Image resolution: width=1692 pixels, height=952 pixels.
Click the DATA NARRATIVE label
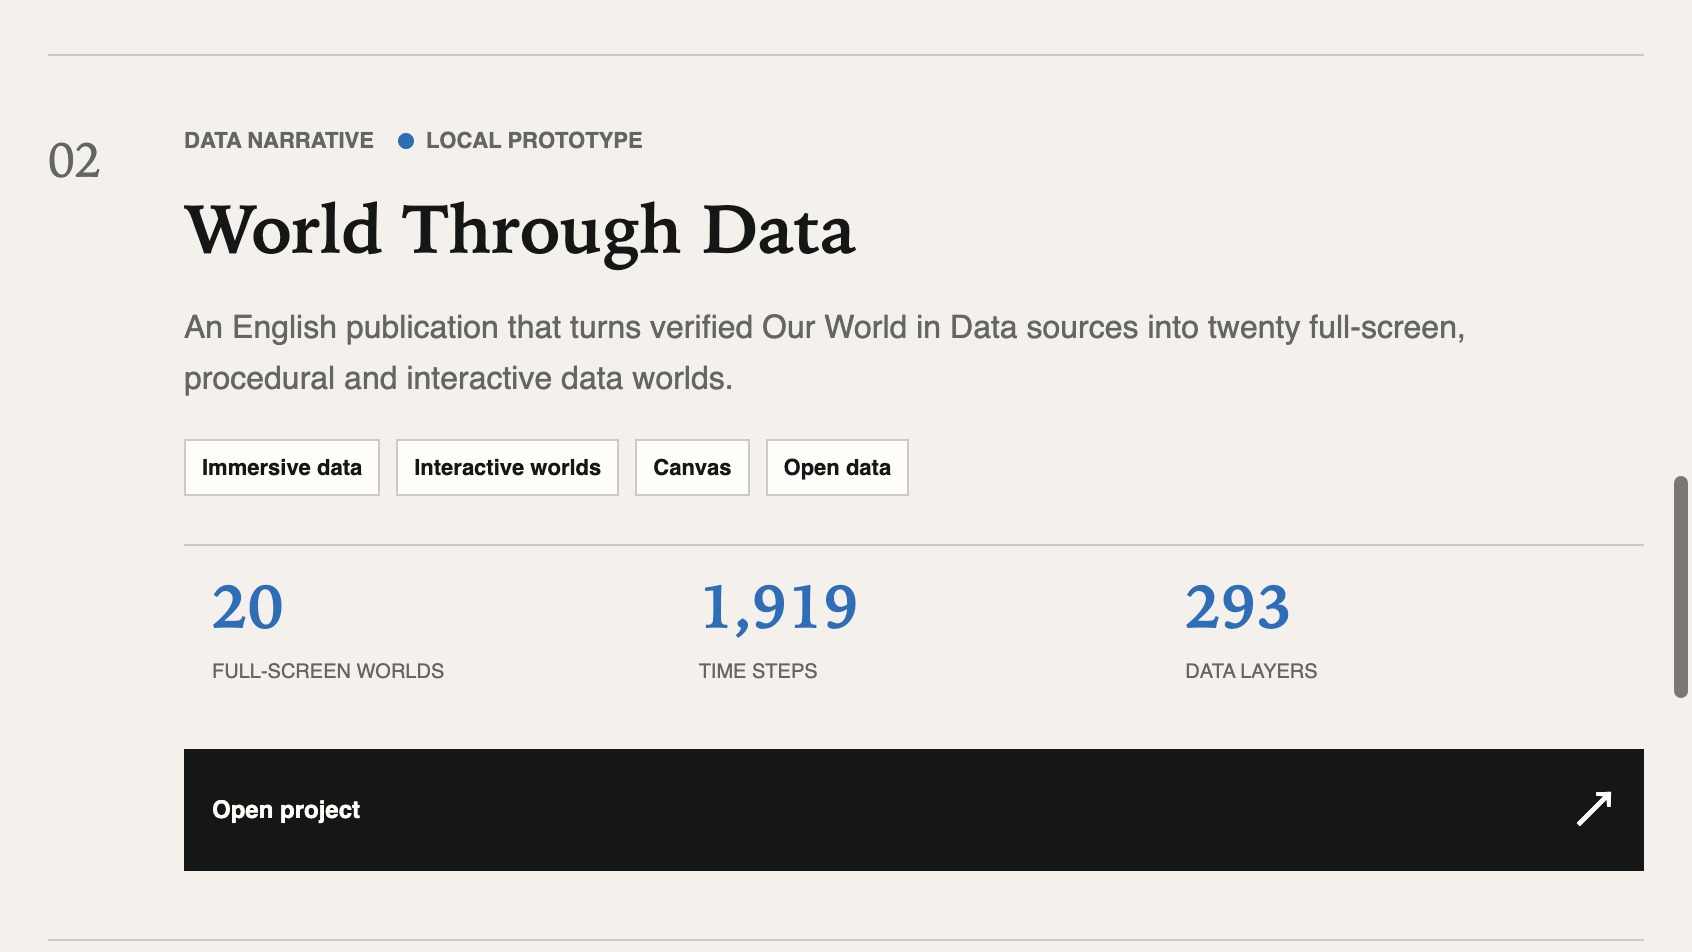[x=279, y=141]
